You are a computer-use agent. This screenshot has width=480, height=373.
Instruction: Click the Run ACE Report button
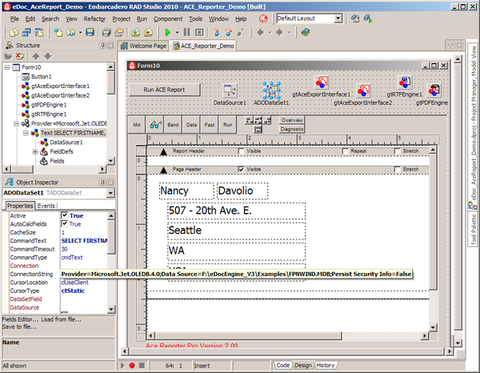click(x=164, y=90)
